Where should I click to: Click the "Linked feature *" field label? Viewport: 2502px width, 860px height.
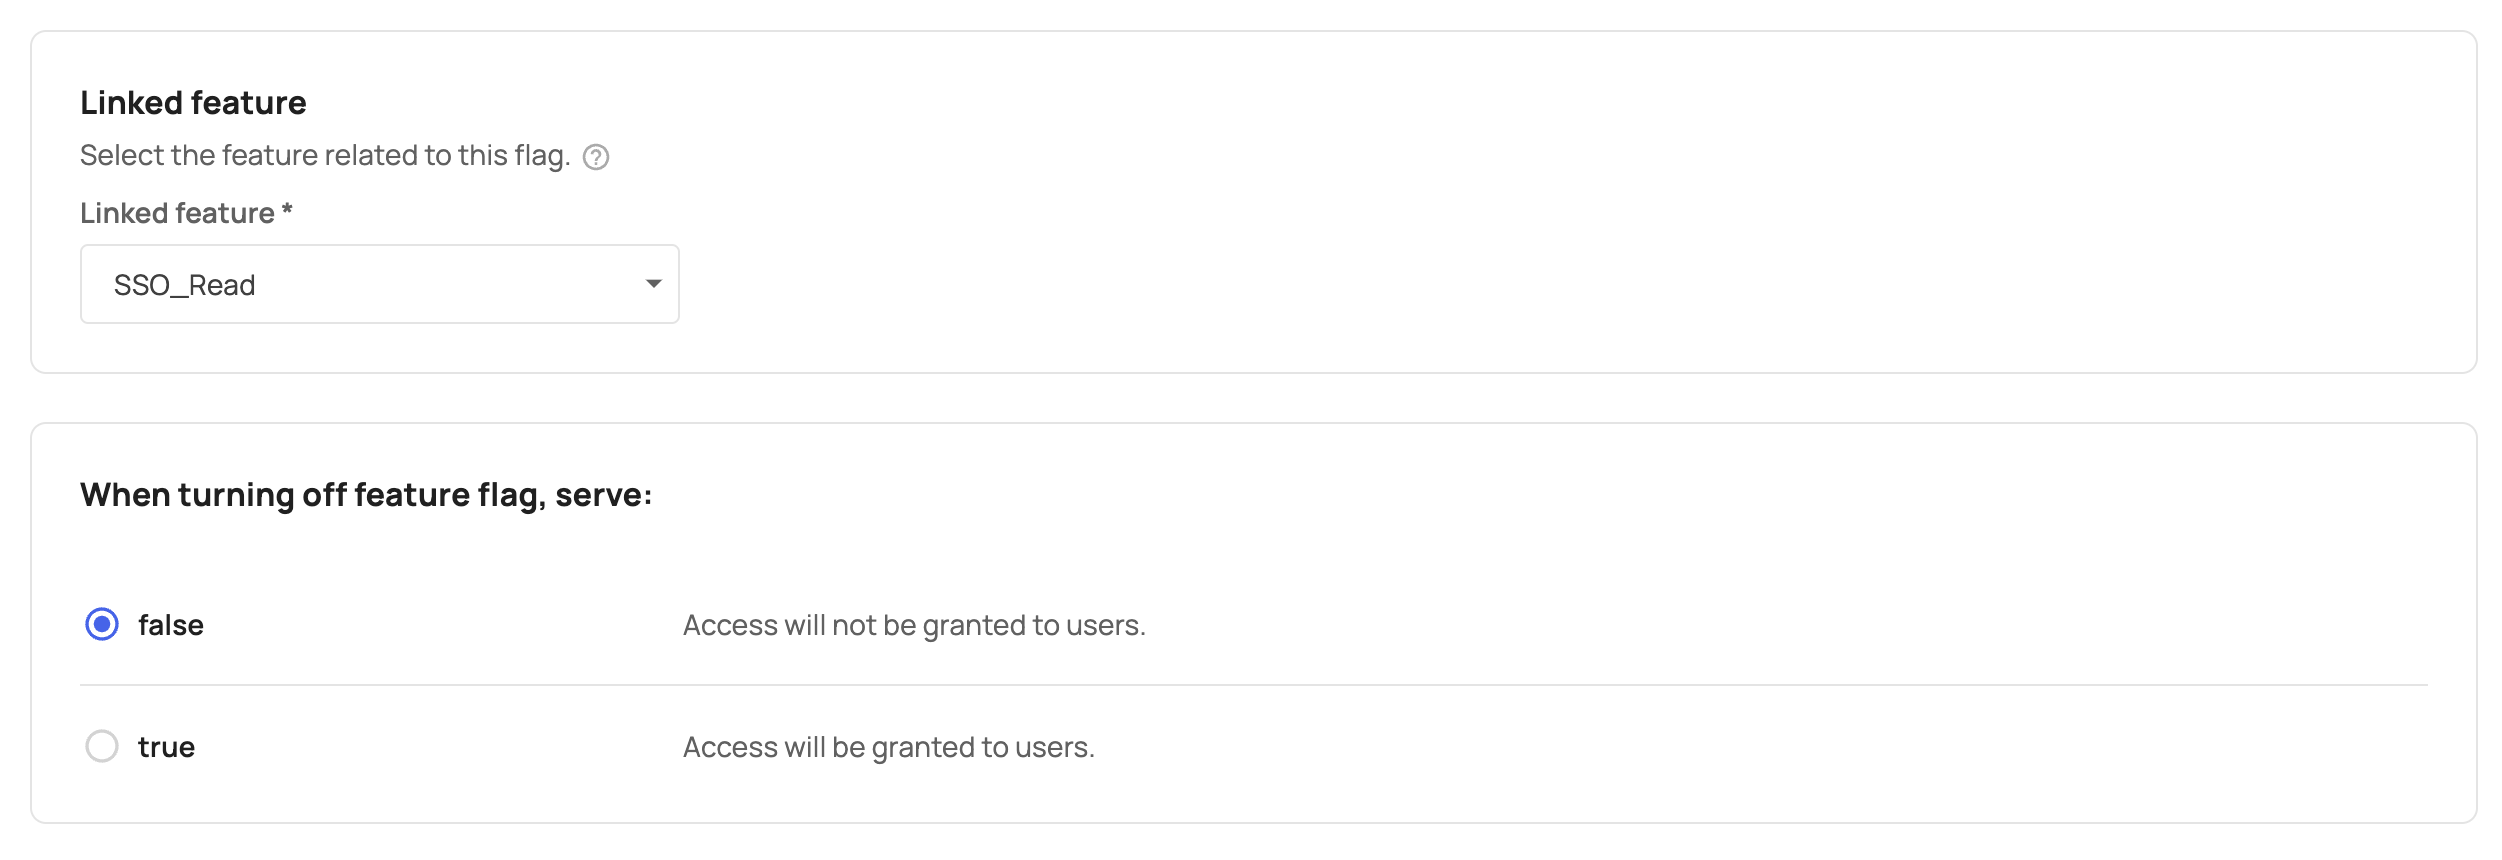pyautogui.click(x=177, y=213)
